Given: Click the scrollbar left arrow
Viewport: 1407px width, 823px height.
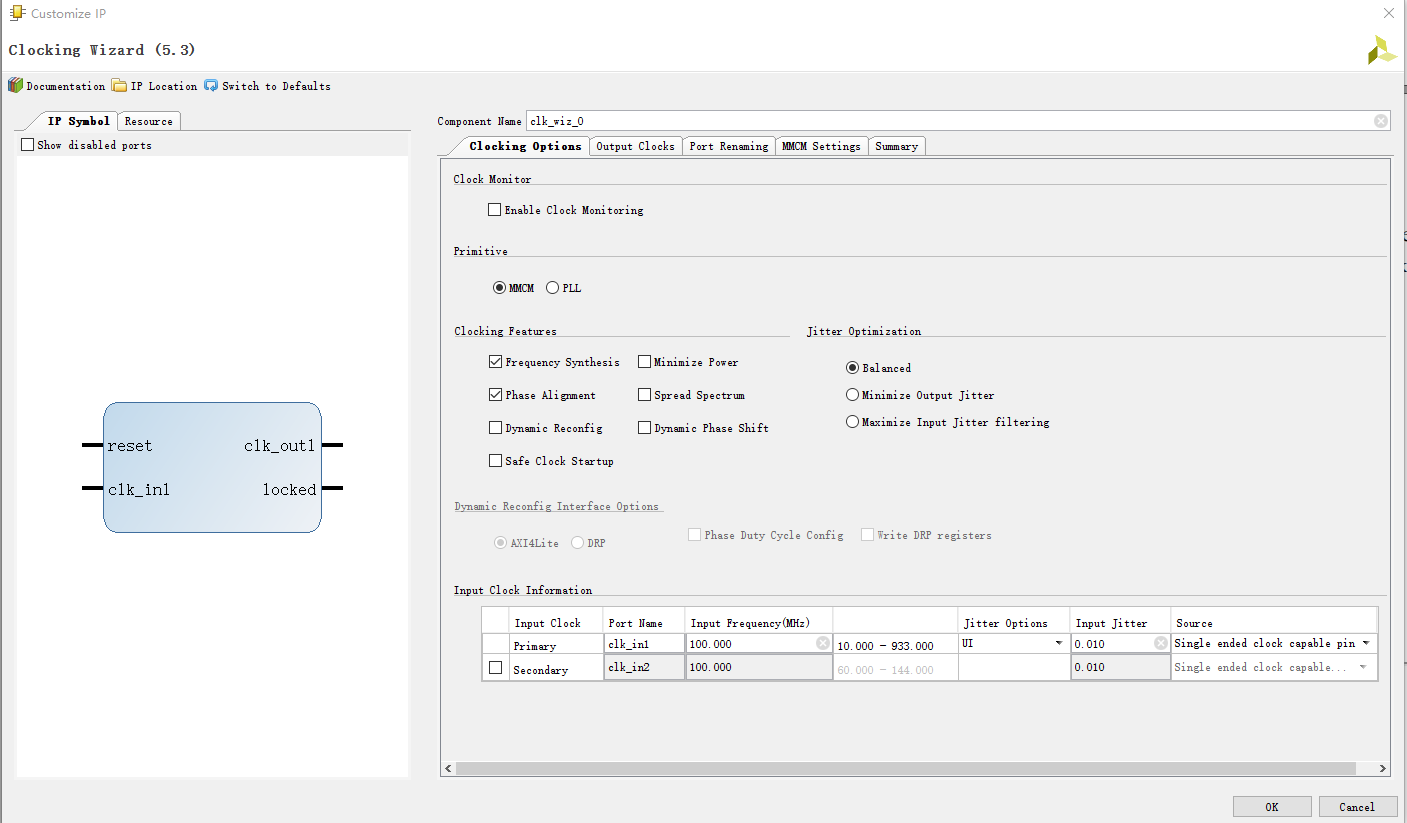Looking at the screenshot, I should (448, 769).
